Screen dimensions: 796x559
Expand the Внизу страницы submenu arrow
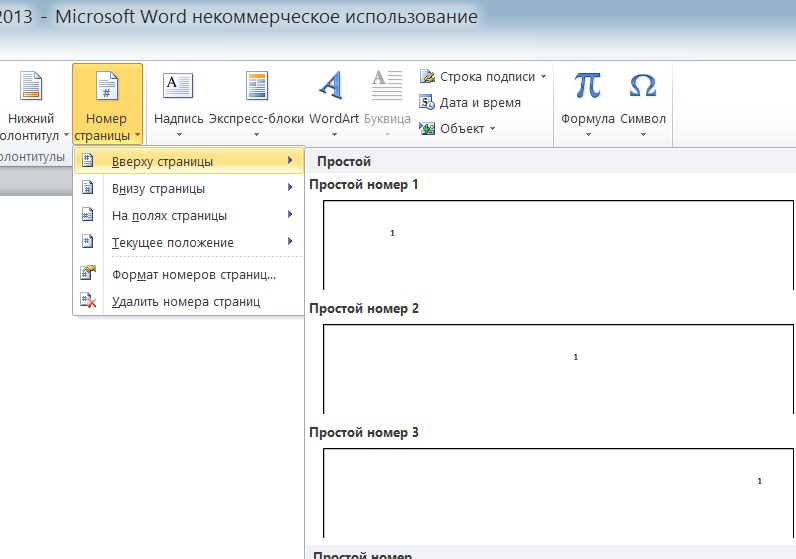(290, 187)
